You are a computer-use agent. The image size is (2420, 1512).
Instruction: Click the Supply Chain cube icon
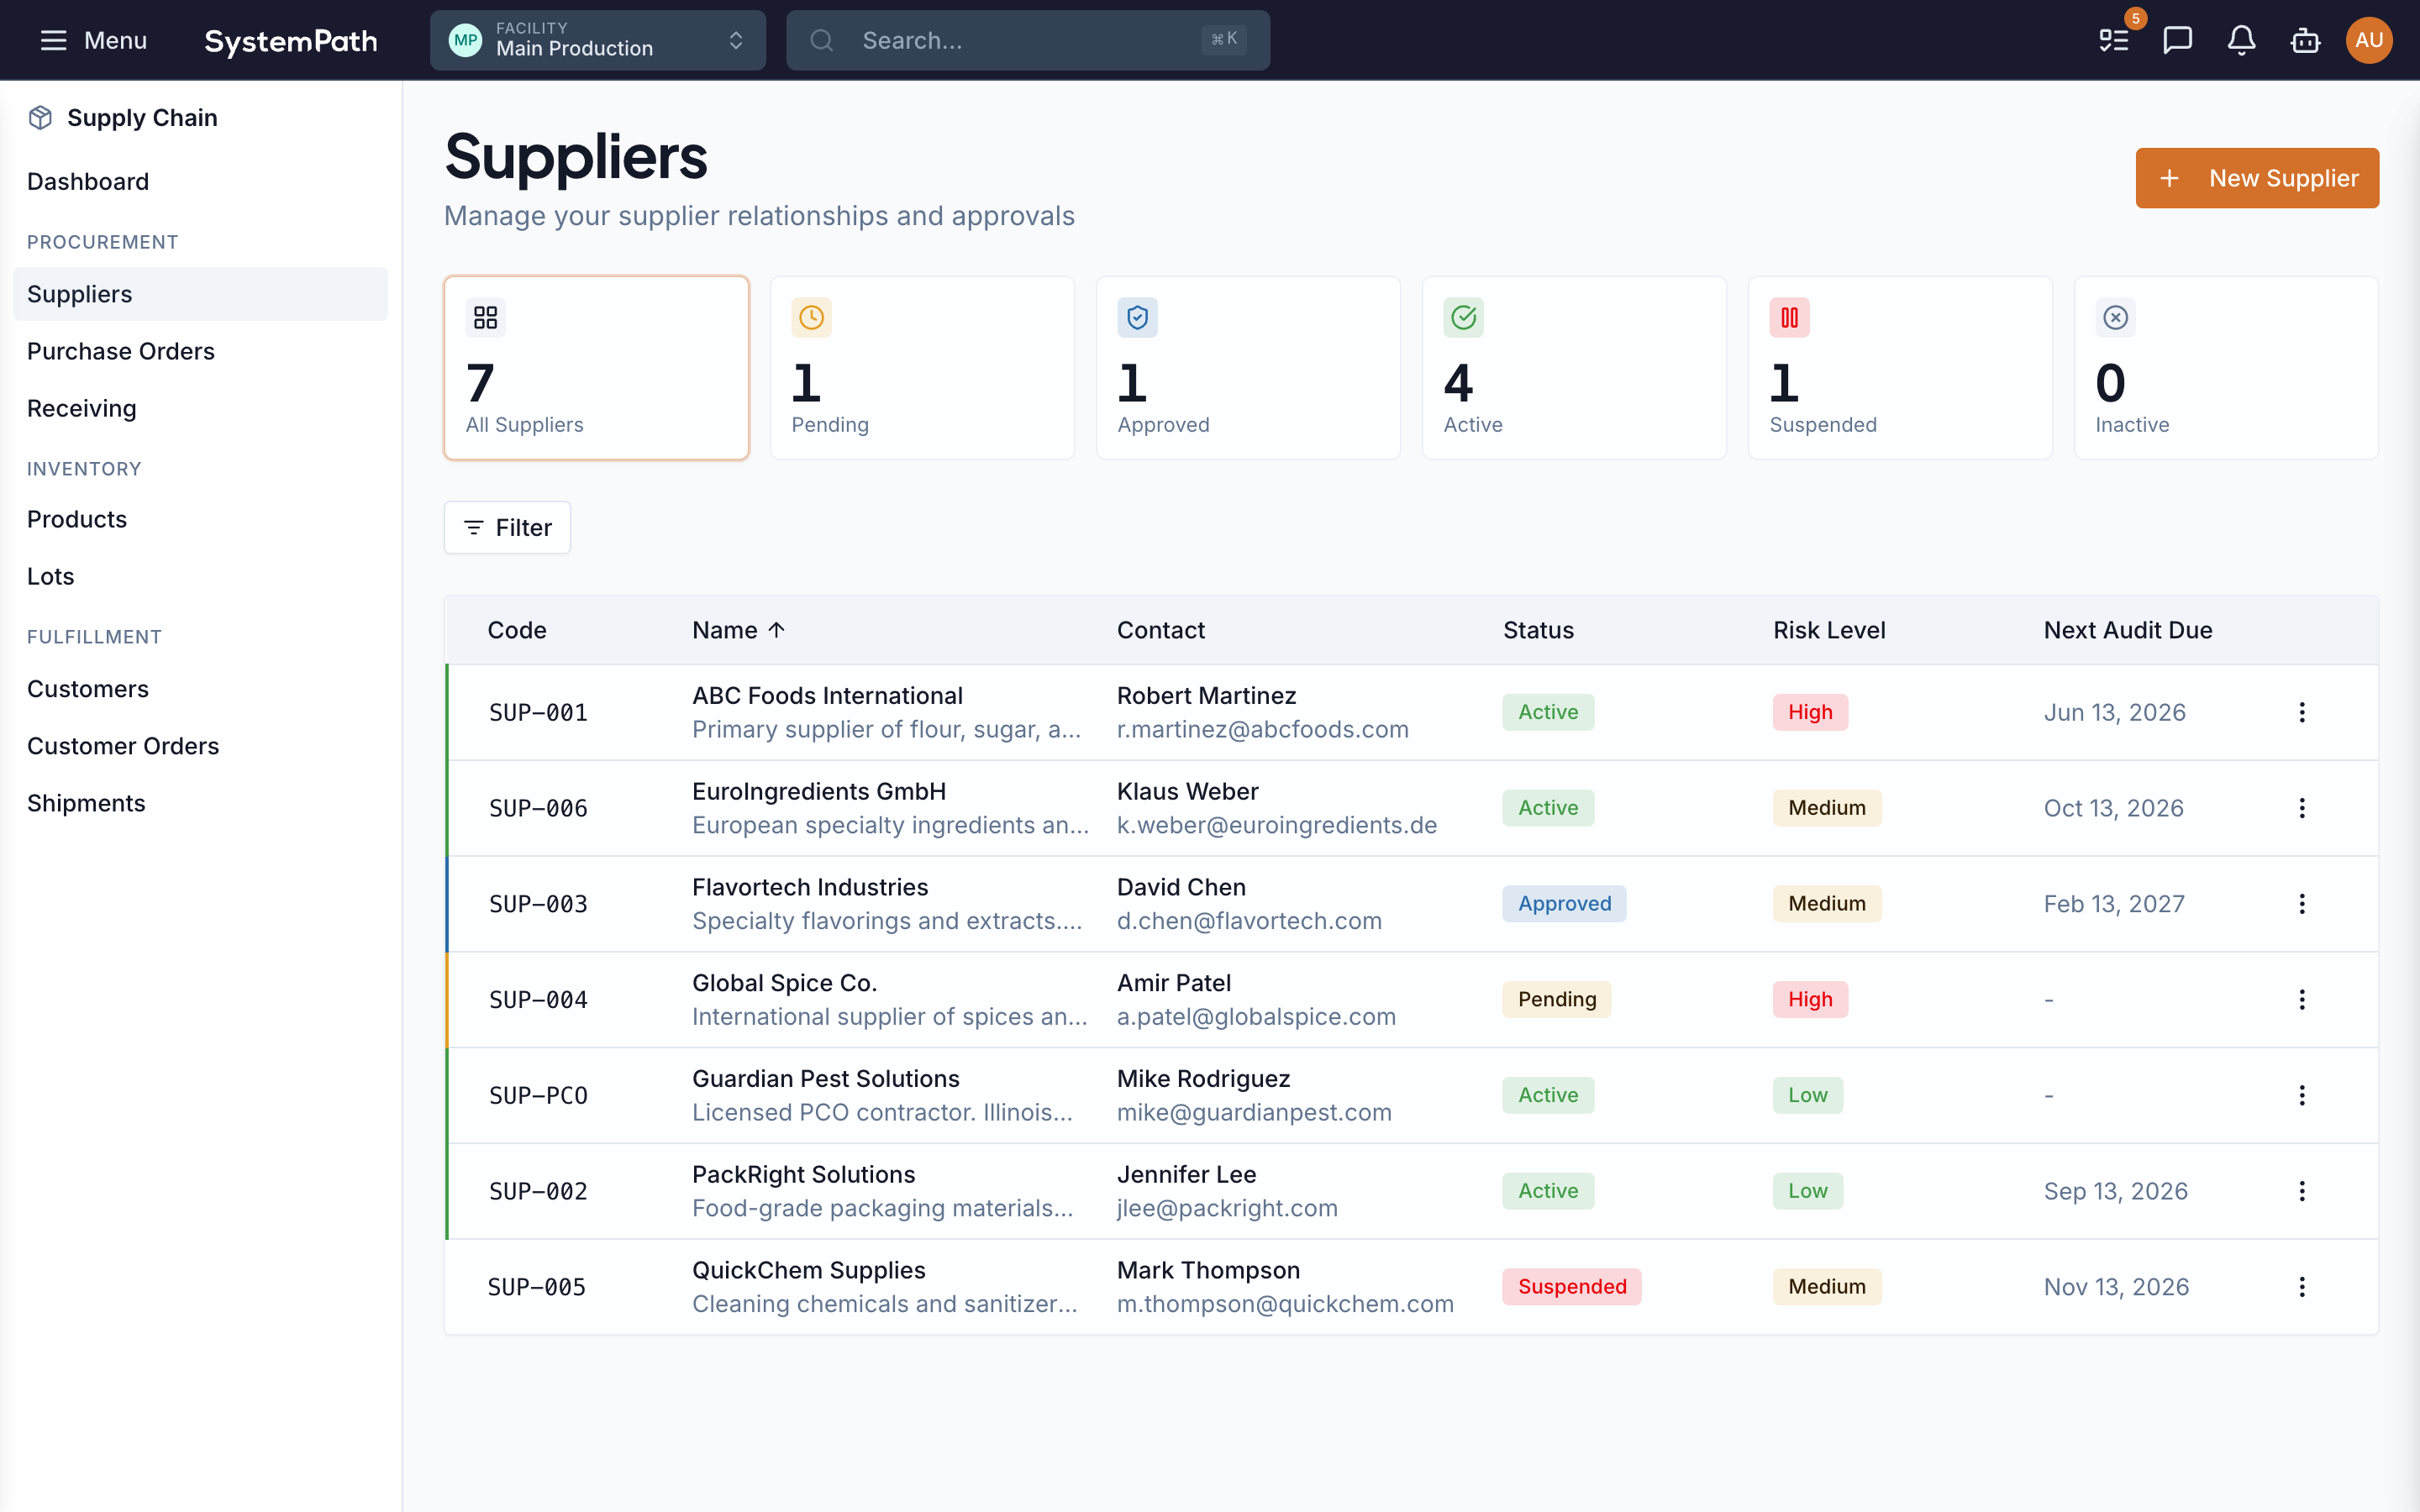pyautogui.click(x=40, y=118)
